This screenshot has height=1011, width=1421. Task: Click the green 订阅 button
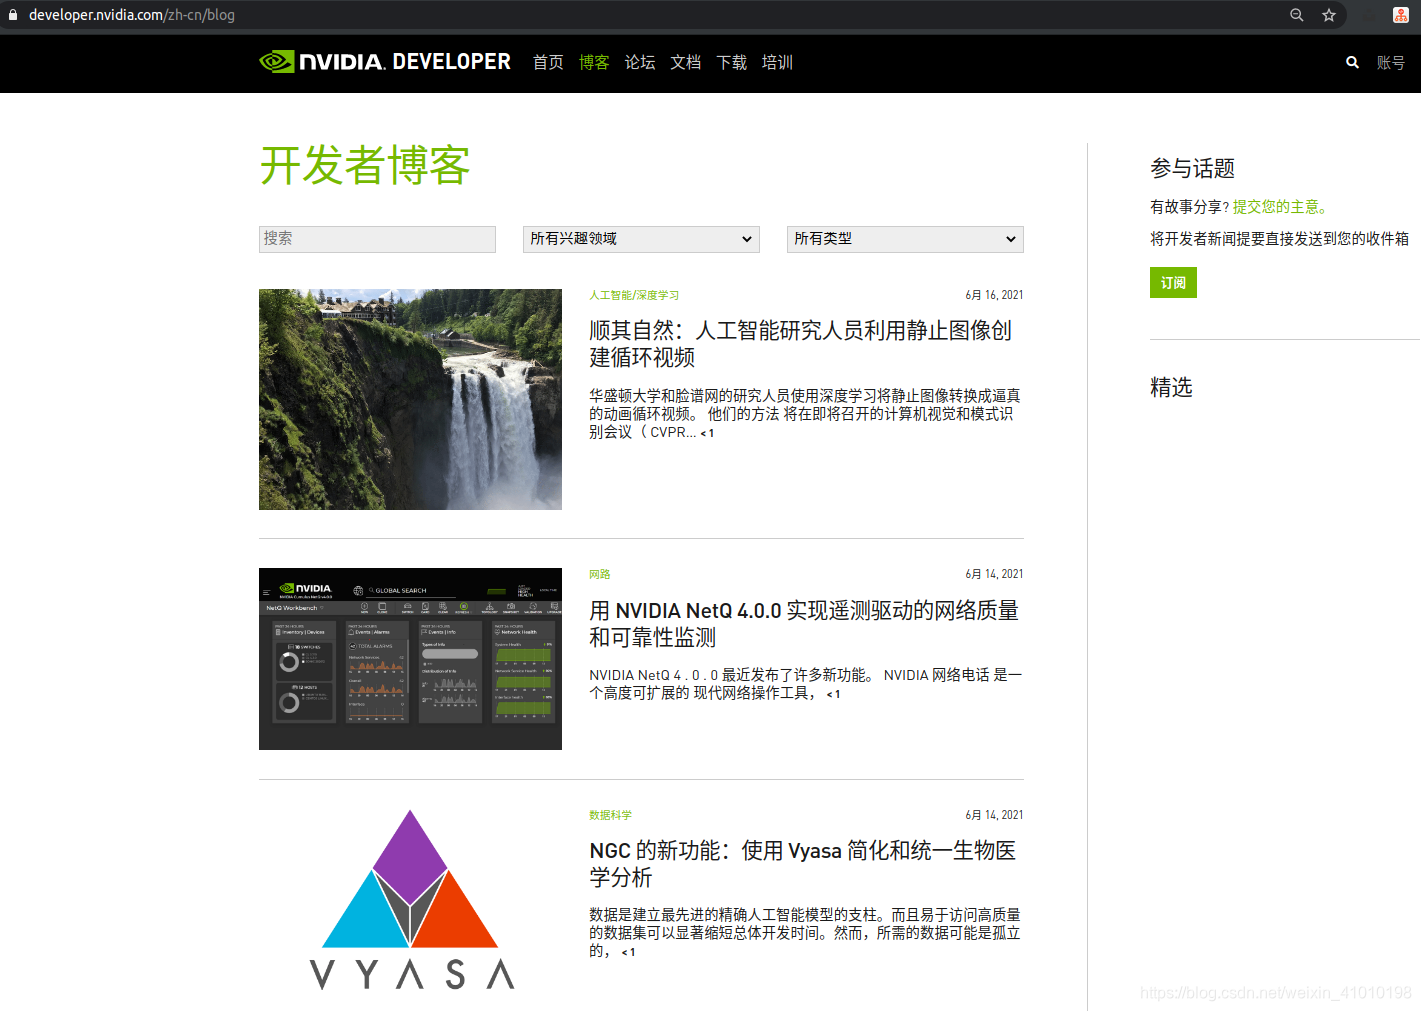click(1173, 283)
